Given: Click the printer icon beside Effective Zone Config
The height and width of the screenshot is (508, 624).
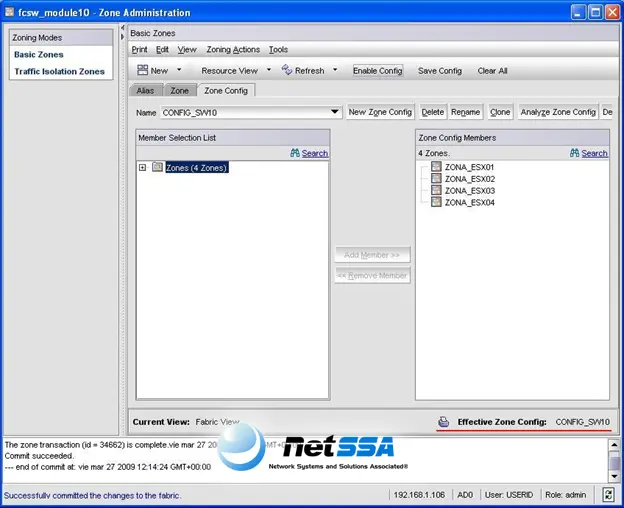Looking at the screenshot, I should [x=443, y=422].
